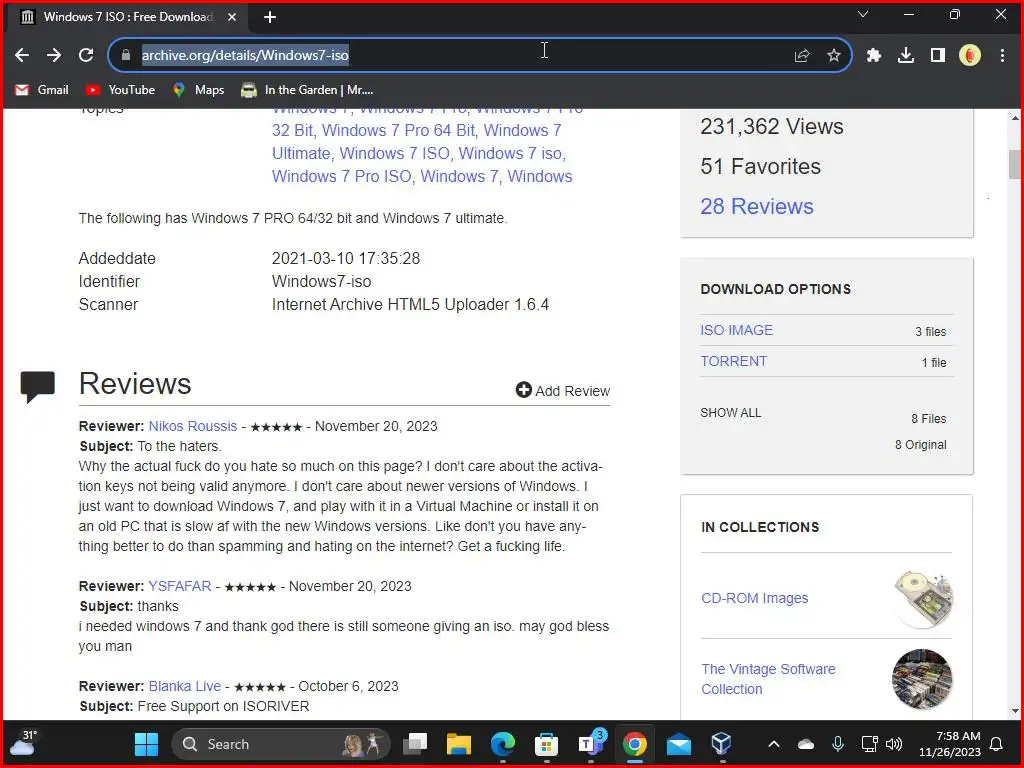Open Microsoft Store from the taskbar
Screen dimensions: 1024x768
546,744
